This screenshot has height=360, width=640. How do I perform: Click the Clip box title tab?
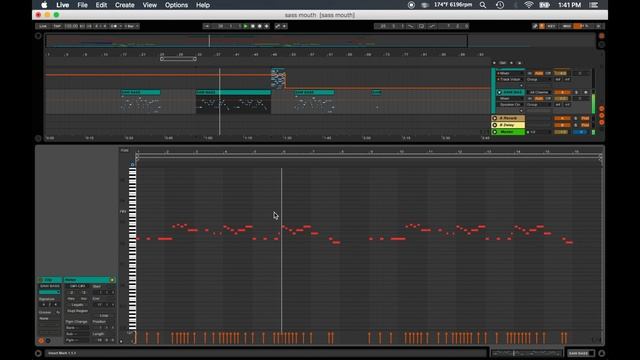(50, 280)
